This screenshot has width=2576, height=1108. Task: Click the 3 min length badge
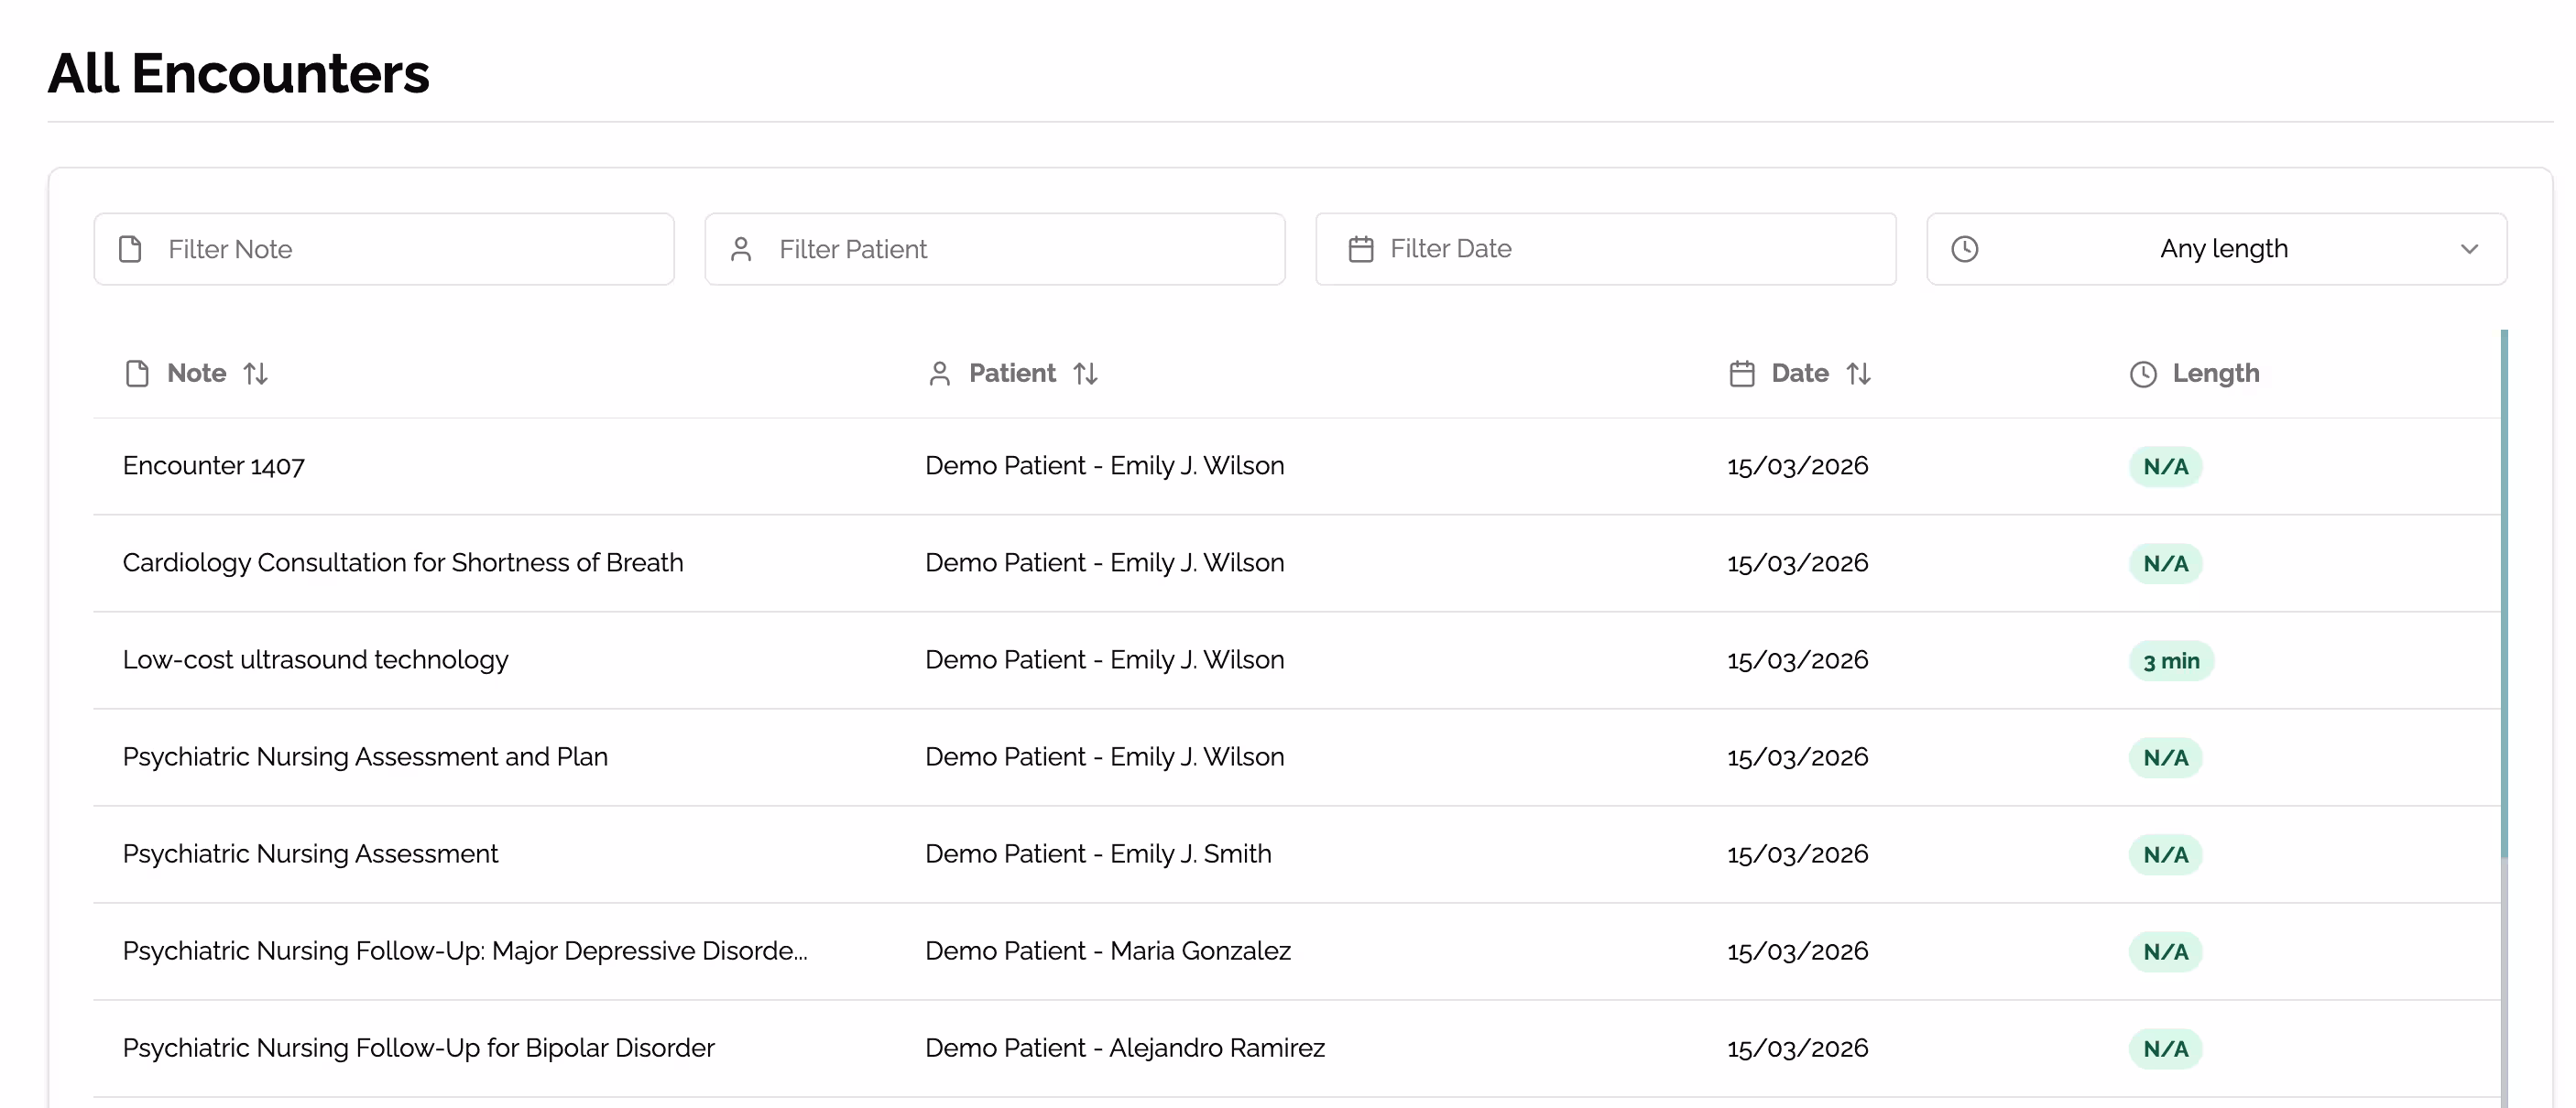2171,661
